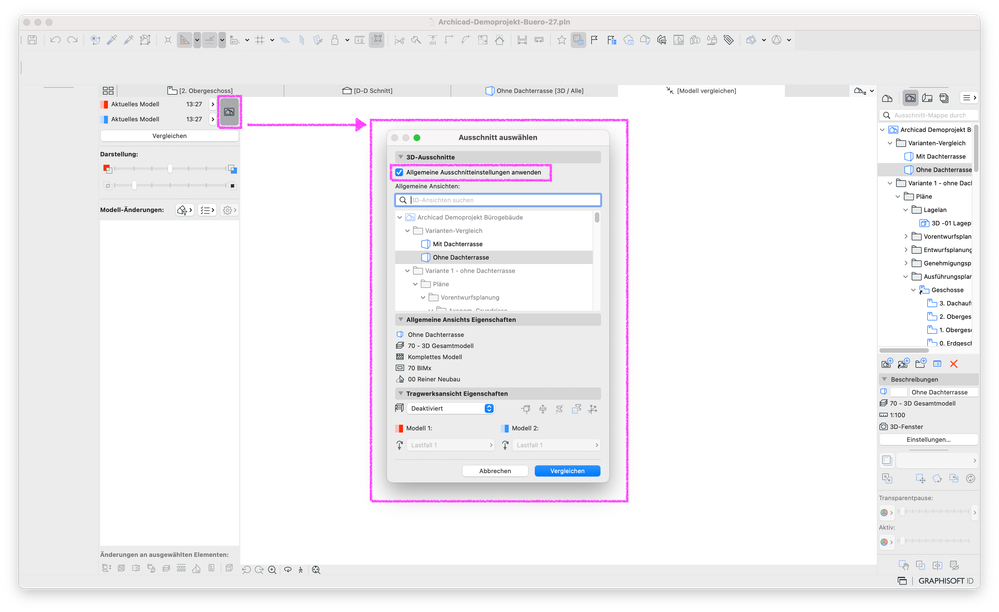Image resolution: width=999 pixels, height=612 pixels.
Task: Click the Redo arrow in the toolbar
Action: 73,40
